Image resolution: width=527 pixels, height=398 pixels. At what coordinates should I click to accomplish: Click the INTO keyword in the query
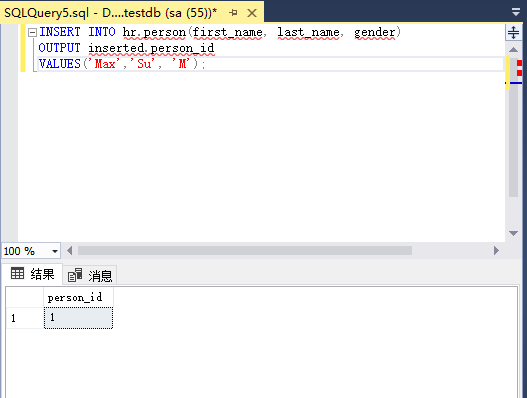pos(102,32)
